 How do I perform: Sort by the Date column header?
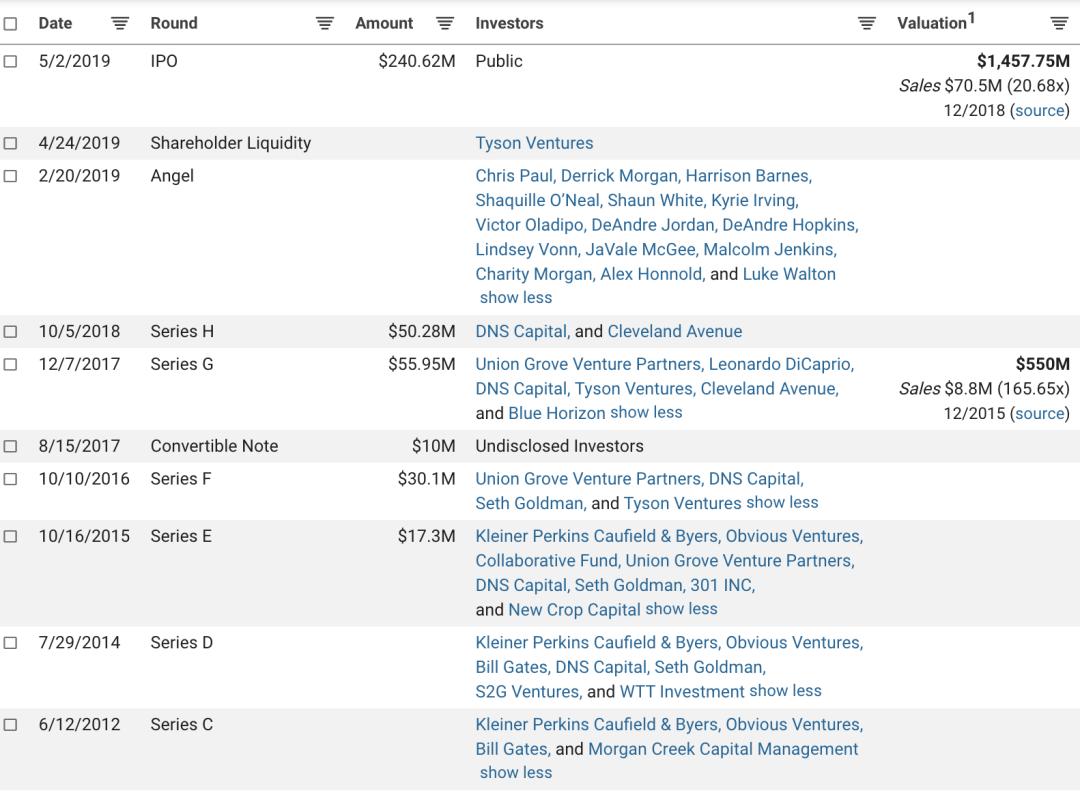tap(55, 23)
